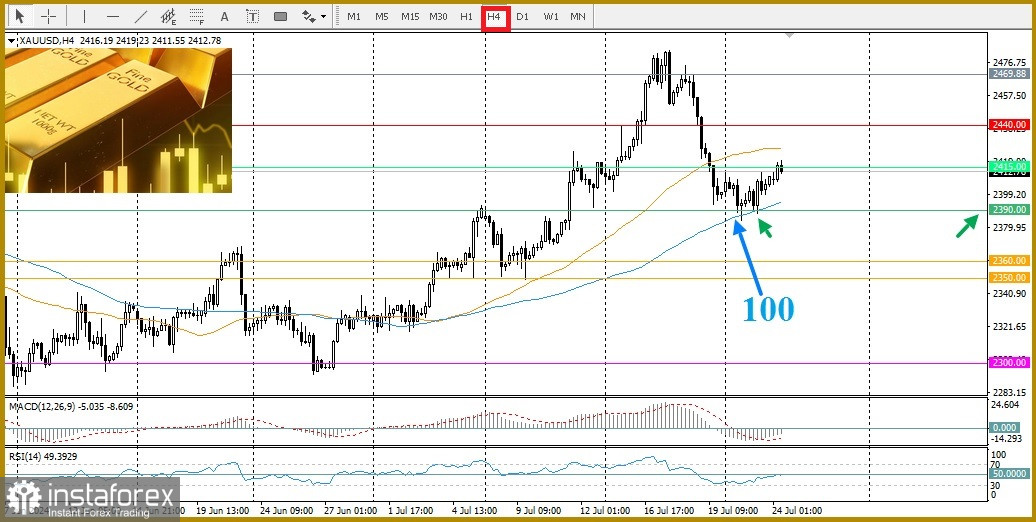Click the 2350.00 price level label
The height and width of the screenshot is (522, 1036).
1009,278
